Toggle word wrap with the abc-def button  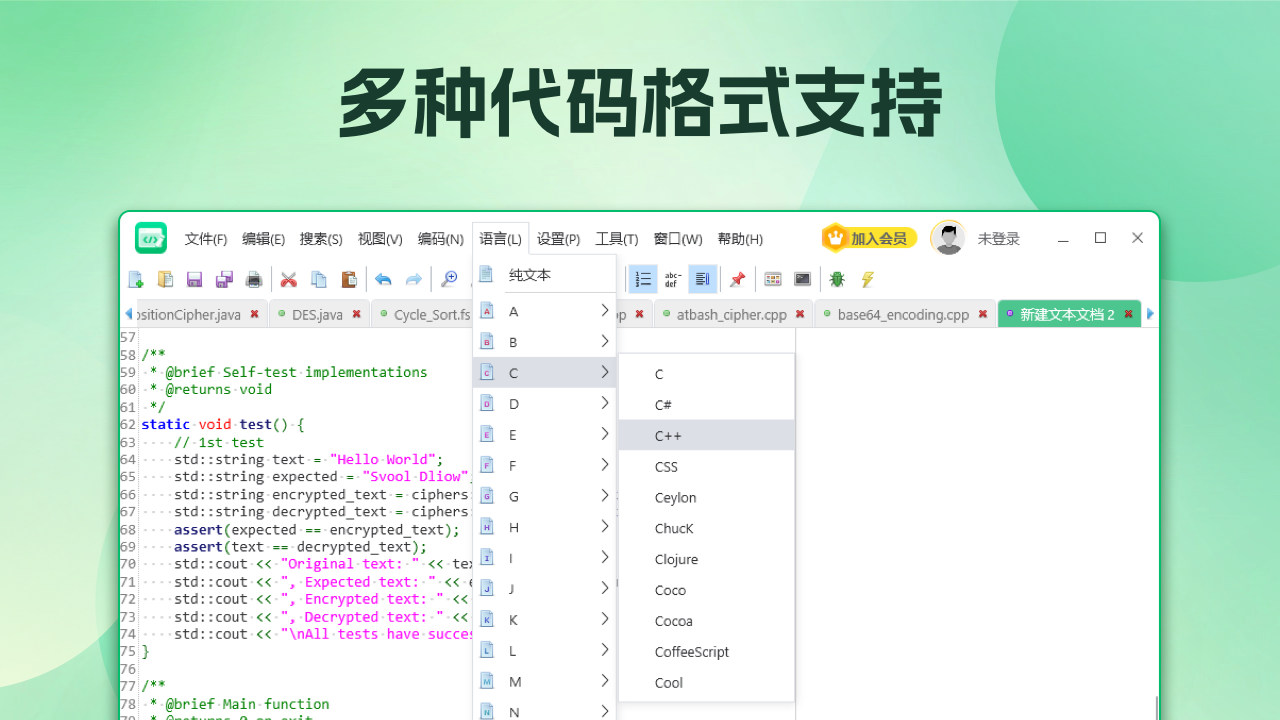673,279
